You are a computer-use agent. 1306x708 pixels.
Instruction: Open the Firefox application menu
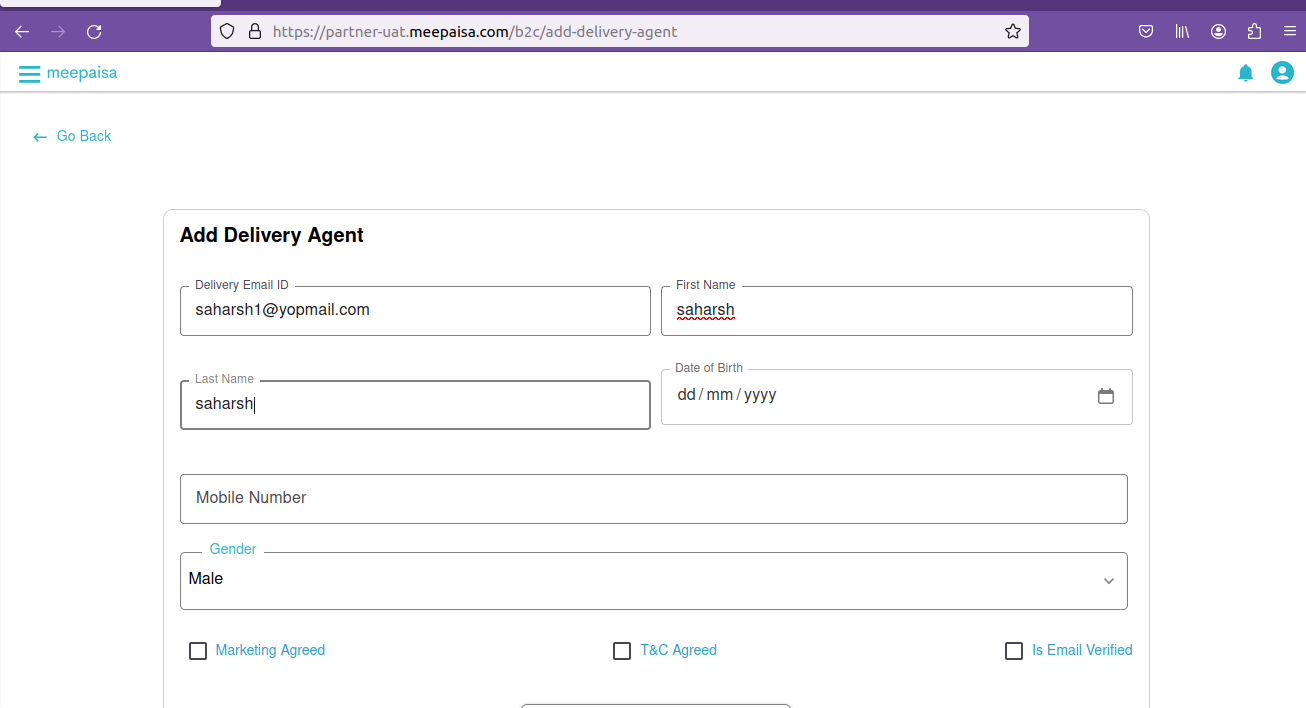point(1289,32)
